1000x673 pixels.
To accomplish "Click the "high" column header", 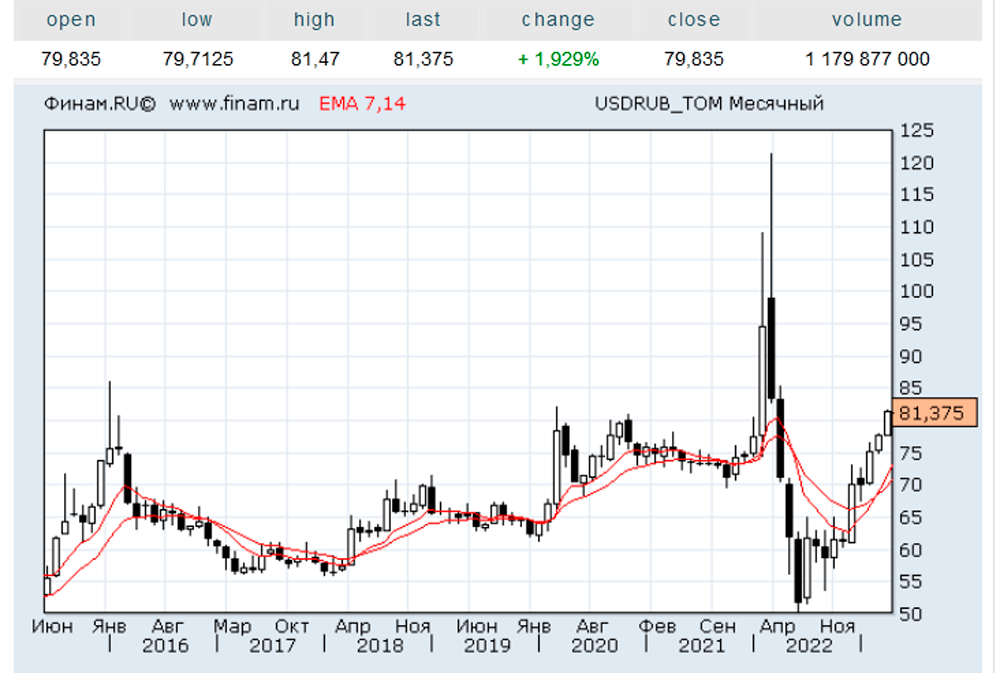I will (x=314, y=20).
